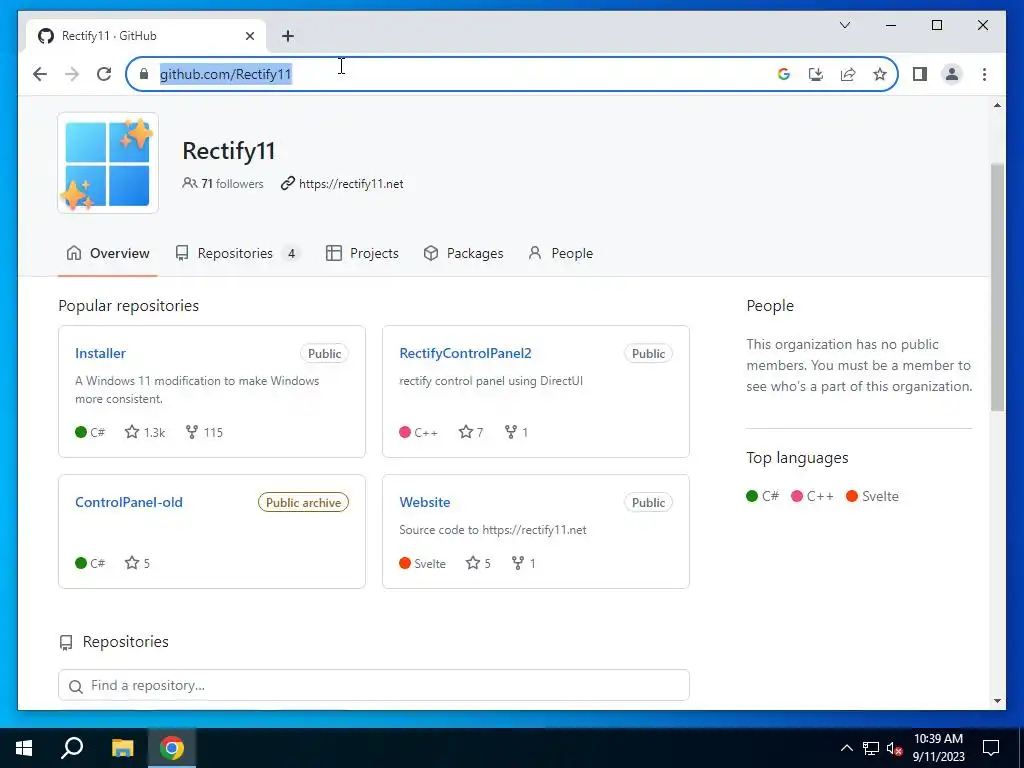
Task: Filter by Svelte in Top languages
Action: (x=872, y=496)
